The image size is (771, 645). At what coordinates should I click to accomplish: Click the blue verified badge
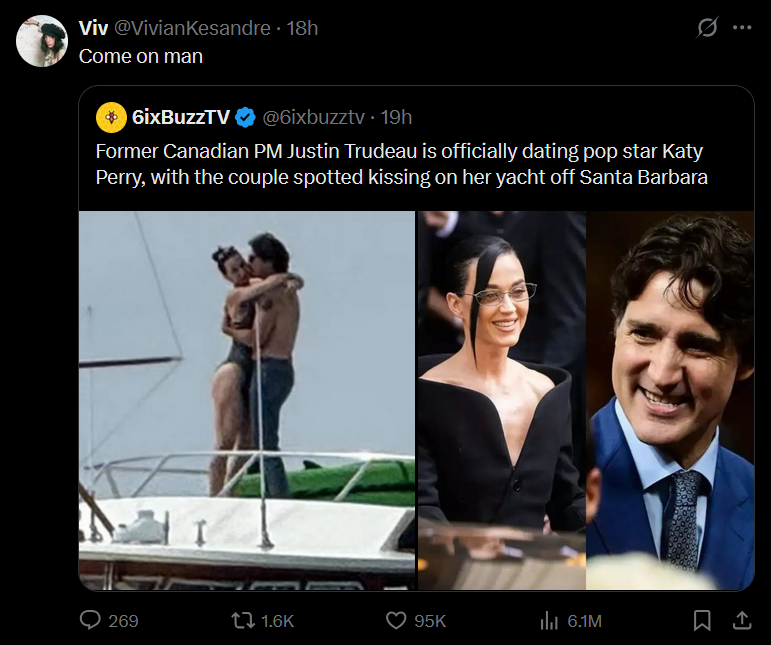coord(245,117)
